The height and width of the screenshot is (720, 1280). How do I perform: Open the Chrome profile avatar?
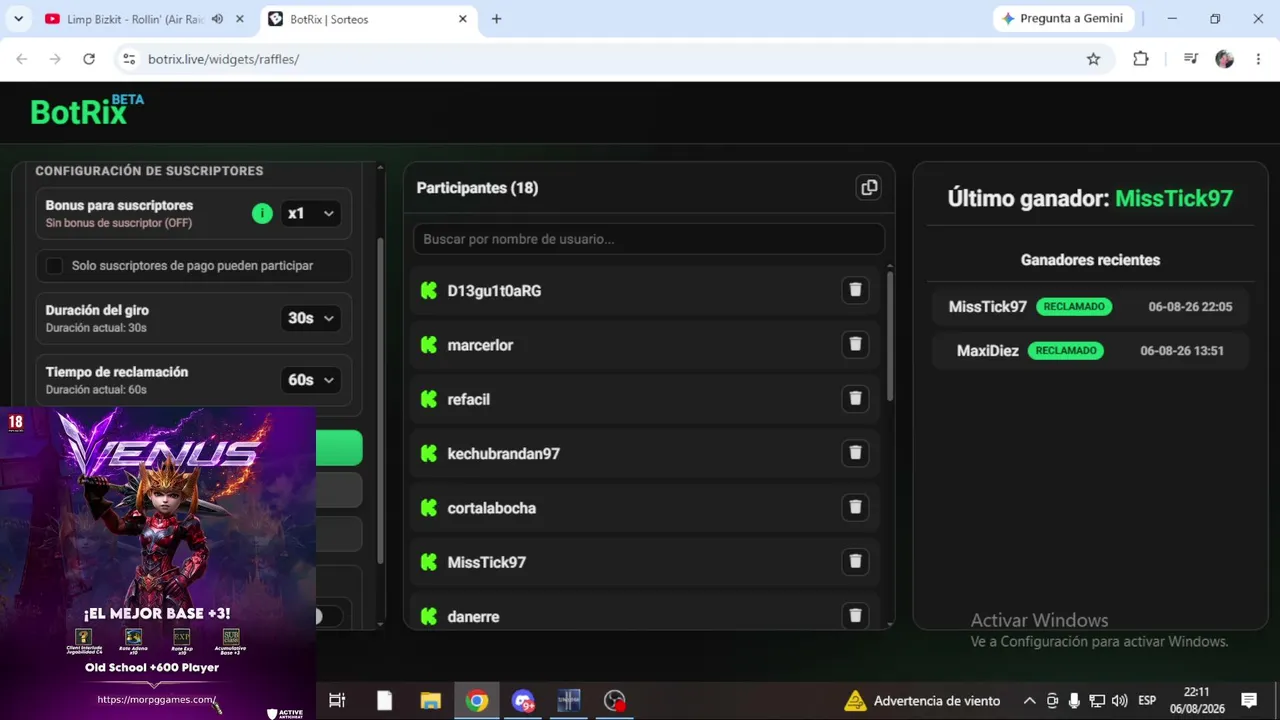click(1224, 59)
